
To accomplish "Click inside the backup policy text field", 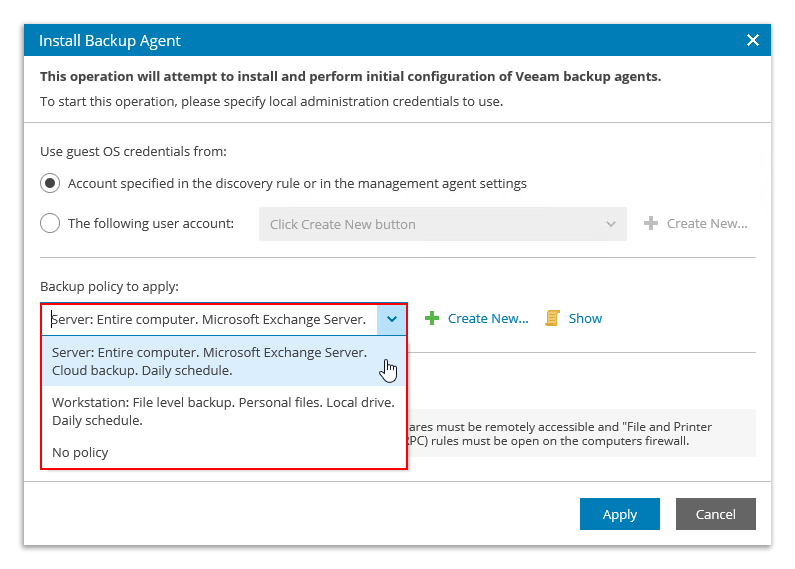I will [210, 319].
